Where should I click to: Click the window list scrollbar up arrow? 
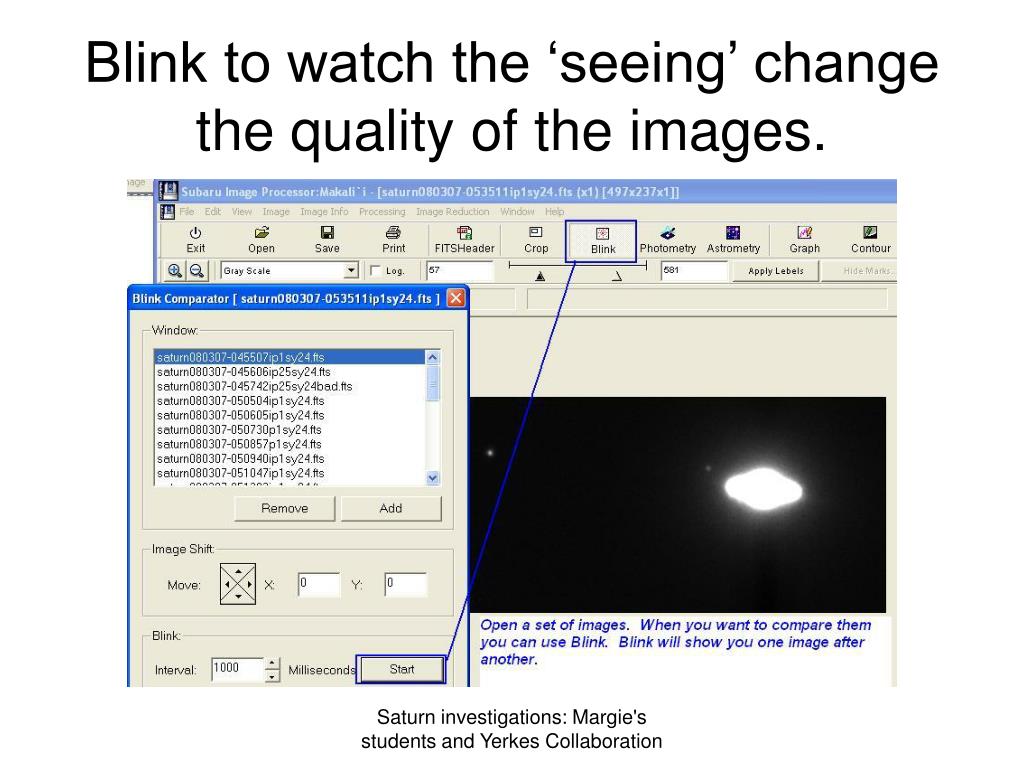432,357
